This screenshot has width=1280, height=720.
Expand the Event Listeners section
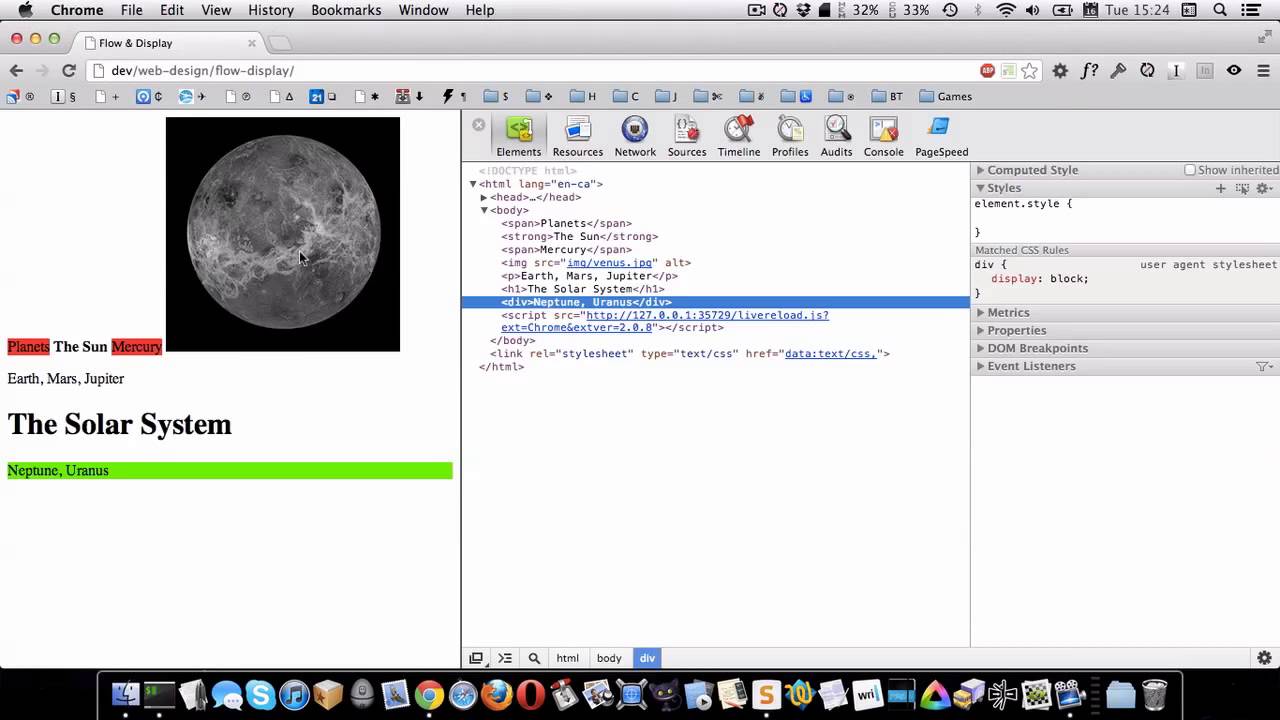coord(981,366)
